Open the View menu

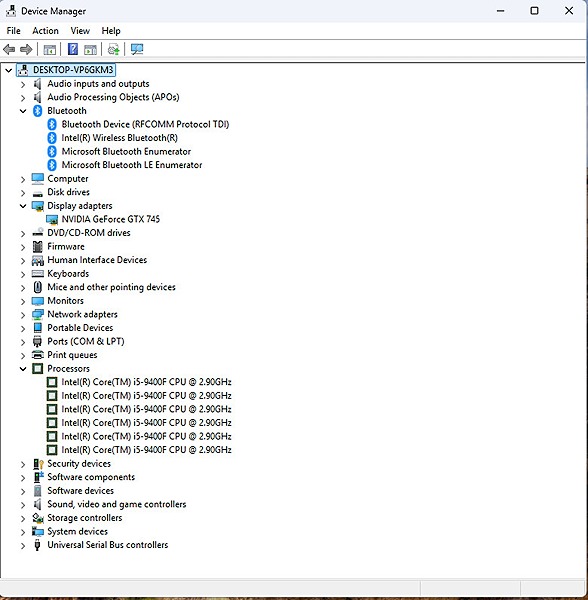tap(80, 31)
